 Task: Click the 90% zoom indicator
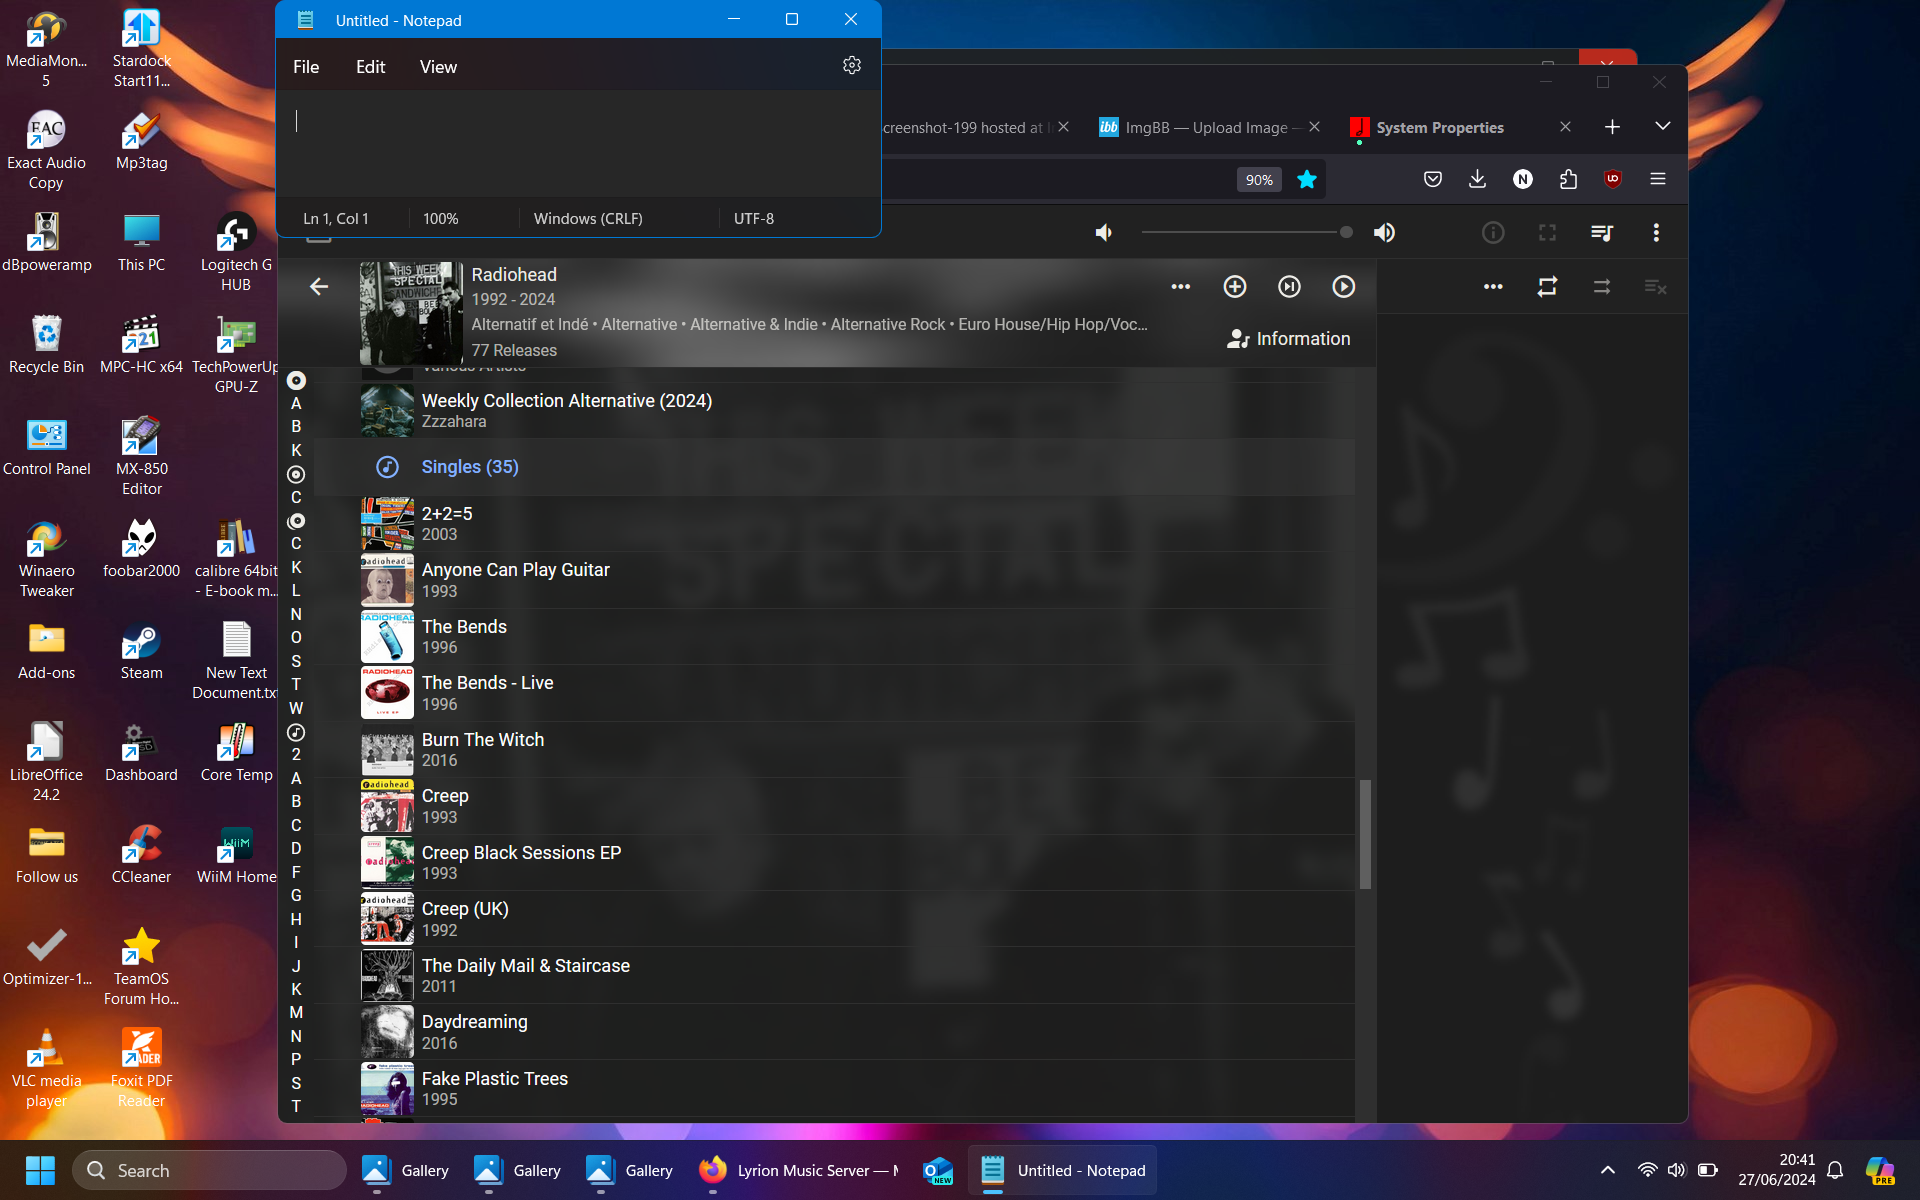pos(1259,180)
